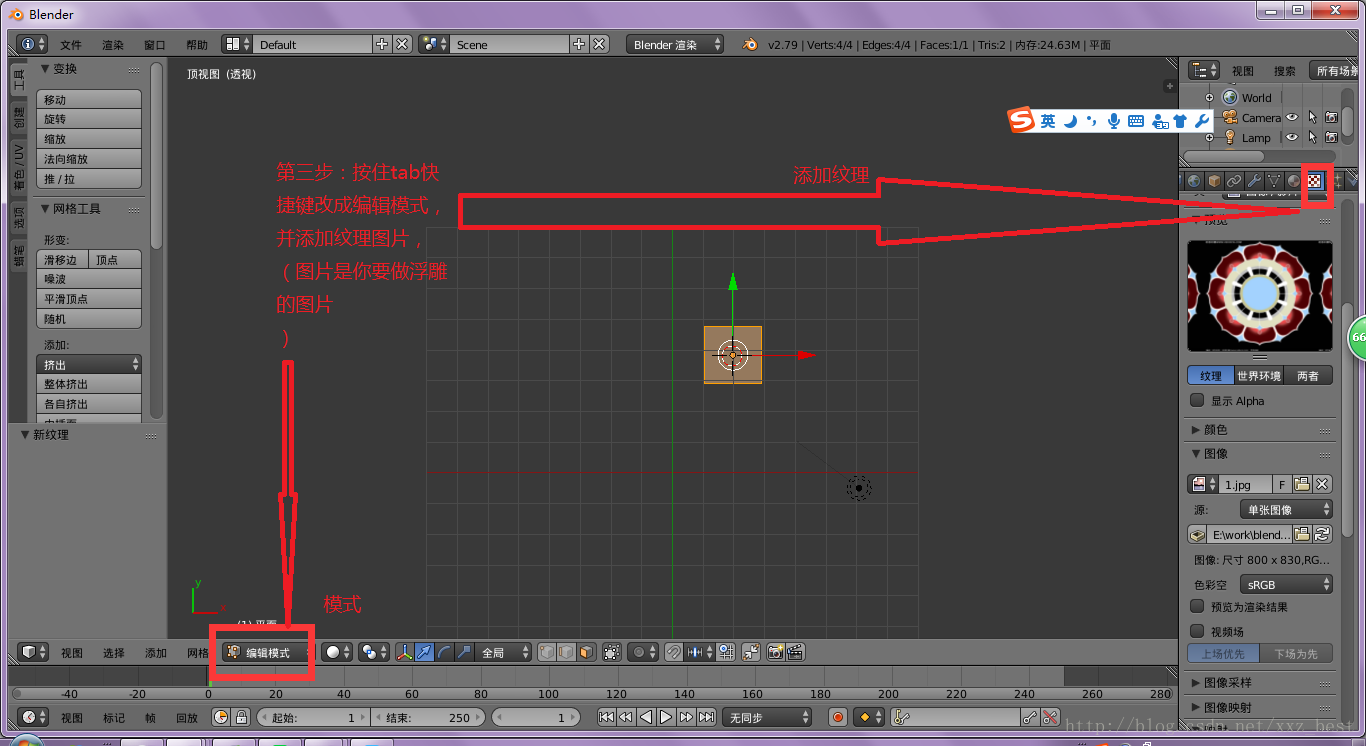Screen dimensions: 1366x746
Task: Click the limit selection to visible icon
Action: [x=611, y=652]
